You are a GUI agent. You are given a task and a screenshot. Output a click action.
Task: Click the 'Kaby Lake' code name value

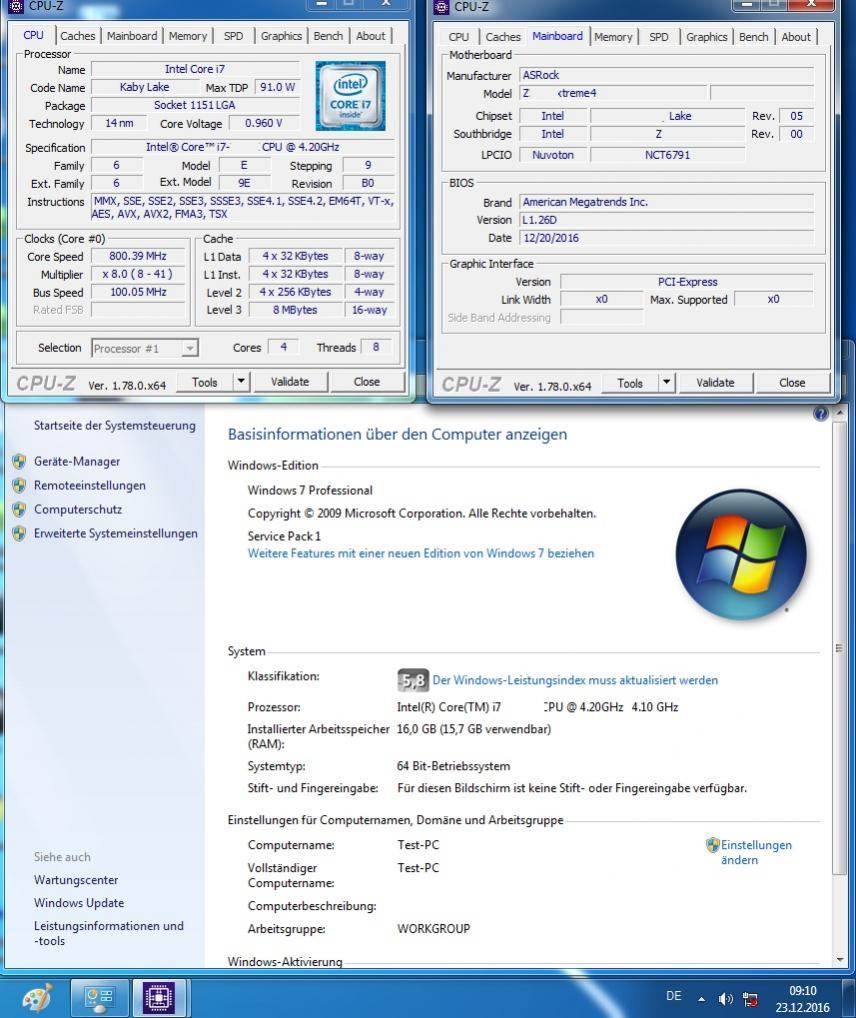[144, 87]
